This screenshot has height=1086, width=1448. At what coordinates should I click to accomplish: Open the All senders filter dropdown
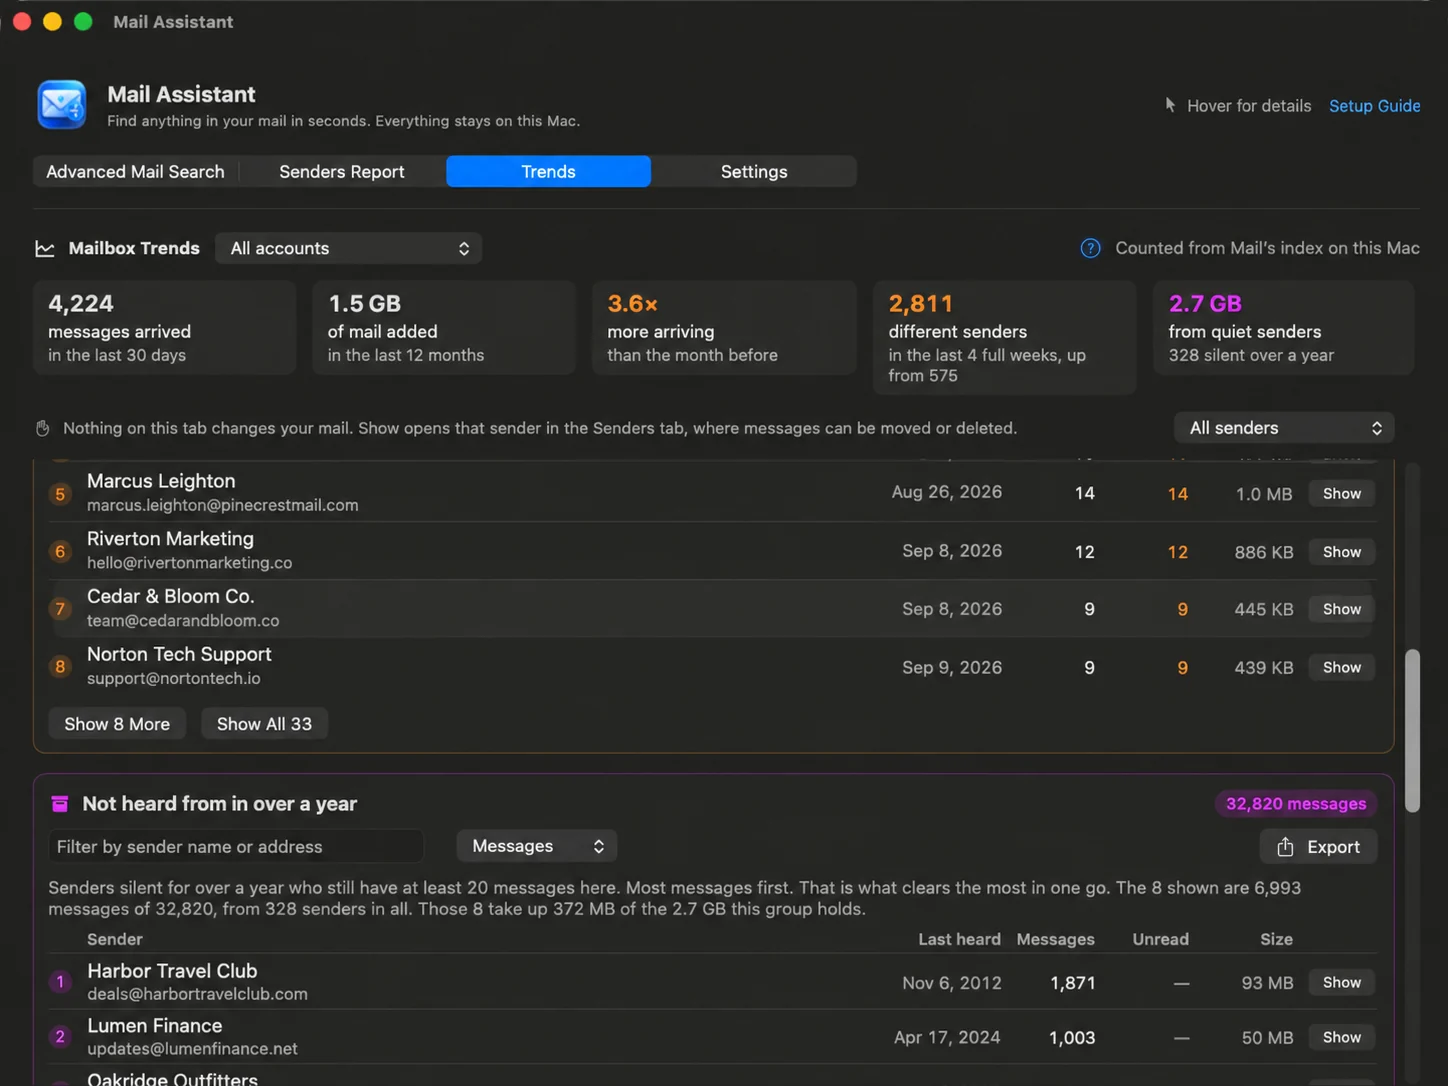1284,428
